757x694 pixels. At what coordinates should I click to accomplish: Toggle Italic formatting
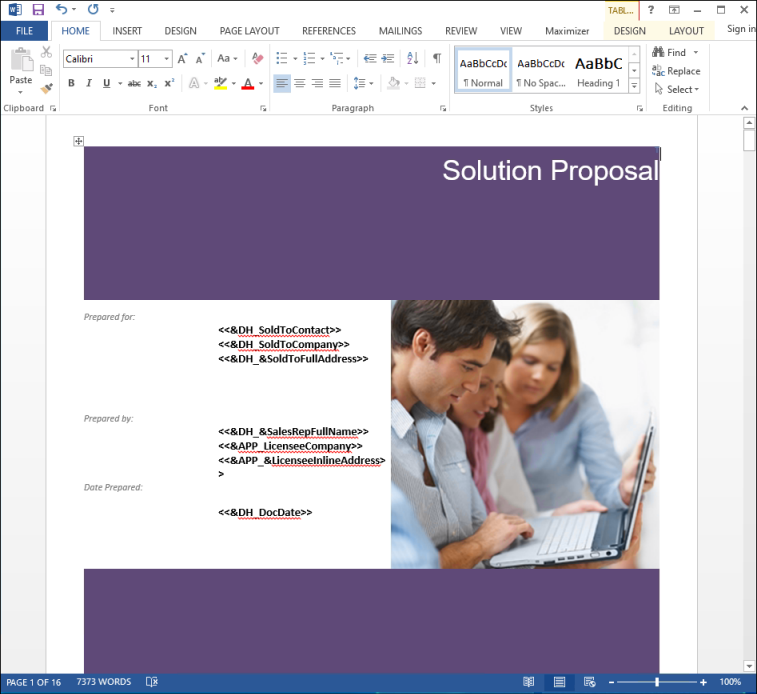[x=89, y=84]
